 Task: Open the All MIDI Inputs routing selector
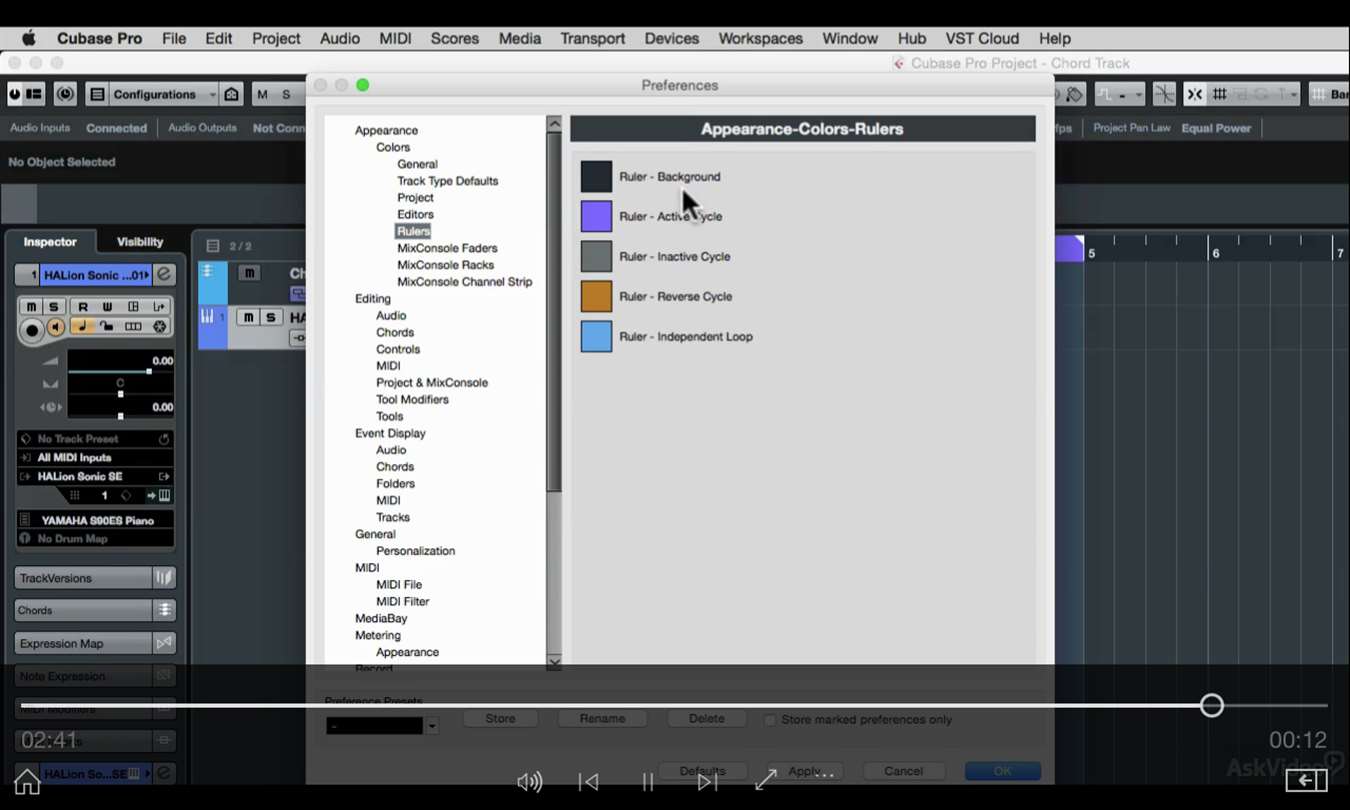coord(95,457)
